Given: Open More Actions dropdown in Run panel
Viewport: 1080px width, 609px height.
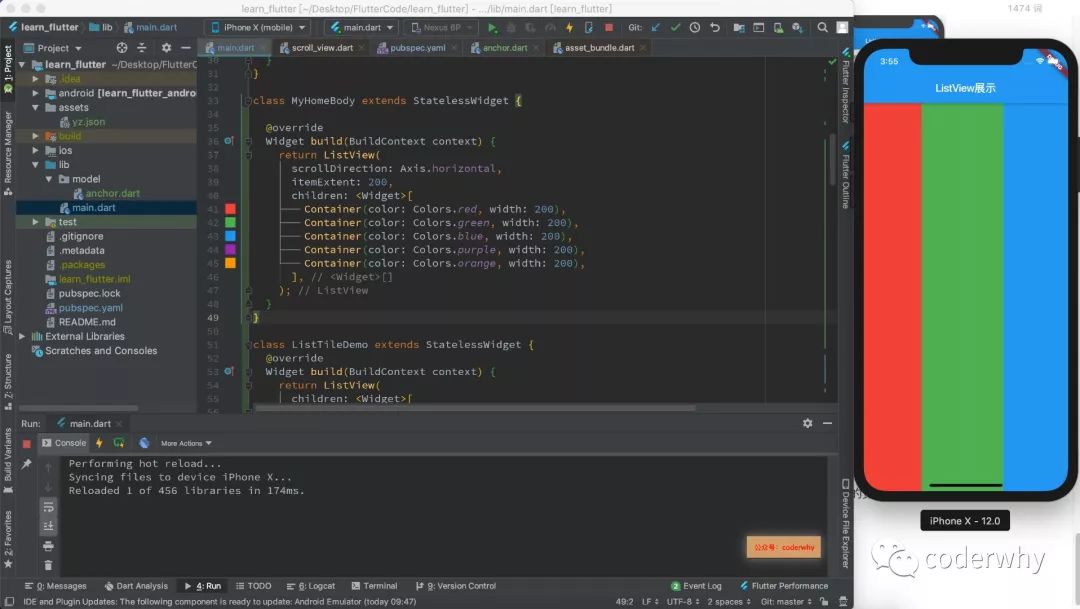Looking at the screenshot, I should click(x=186, y=443).
